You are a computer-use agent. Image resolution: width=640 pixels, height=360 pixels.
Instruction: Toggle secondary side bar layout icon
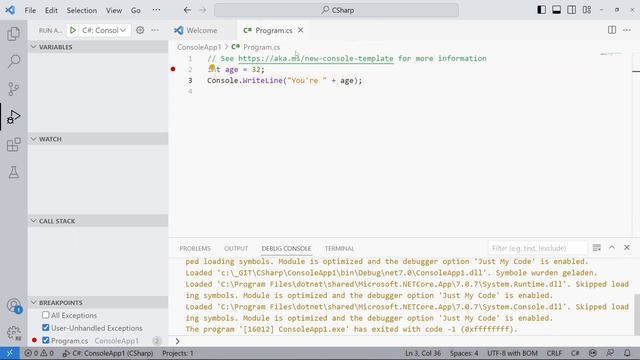point(571,10)
